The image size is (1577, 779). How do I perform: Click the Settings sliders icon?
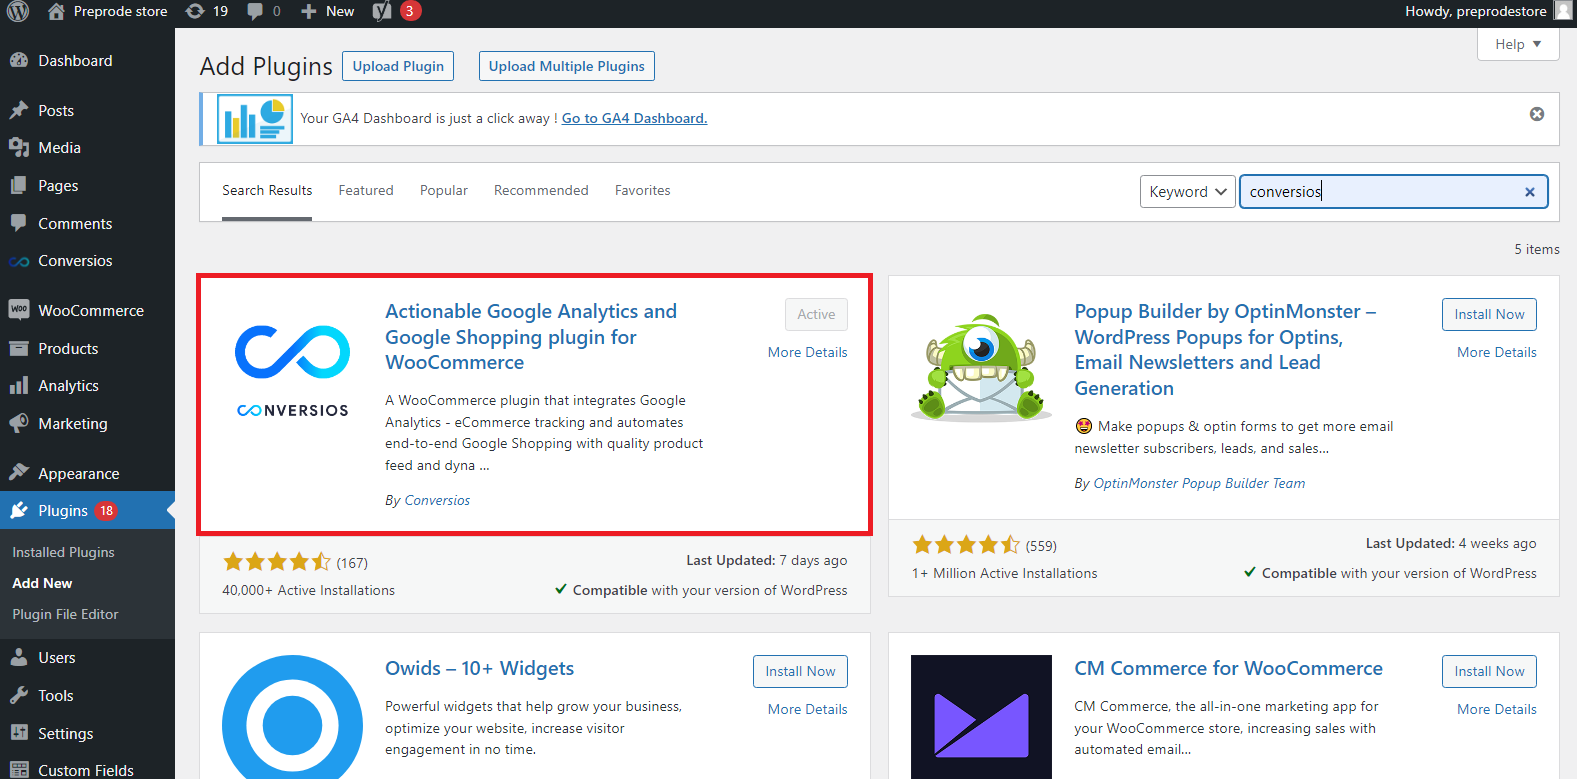(19, 733)
